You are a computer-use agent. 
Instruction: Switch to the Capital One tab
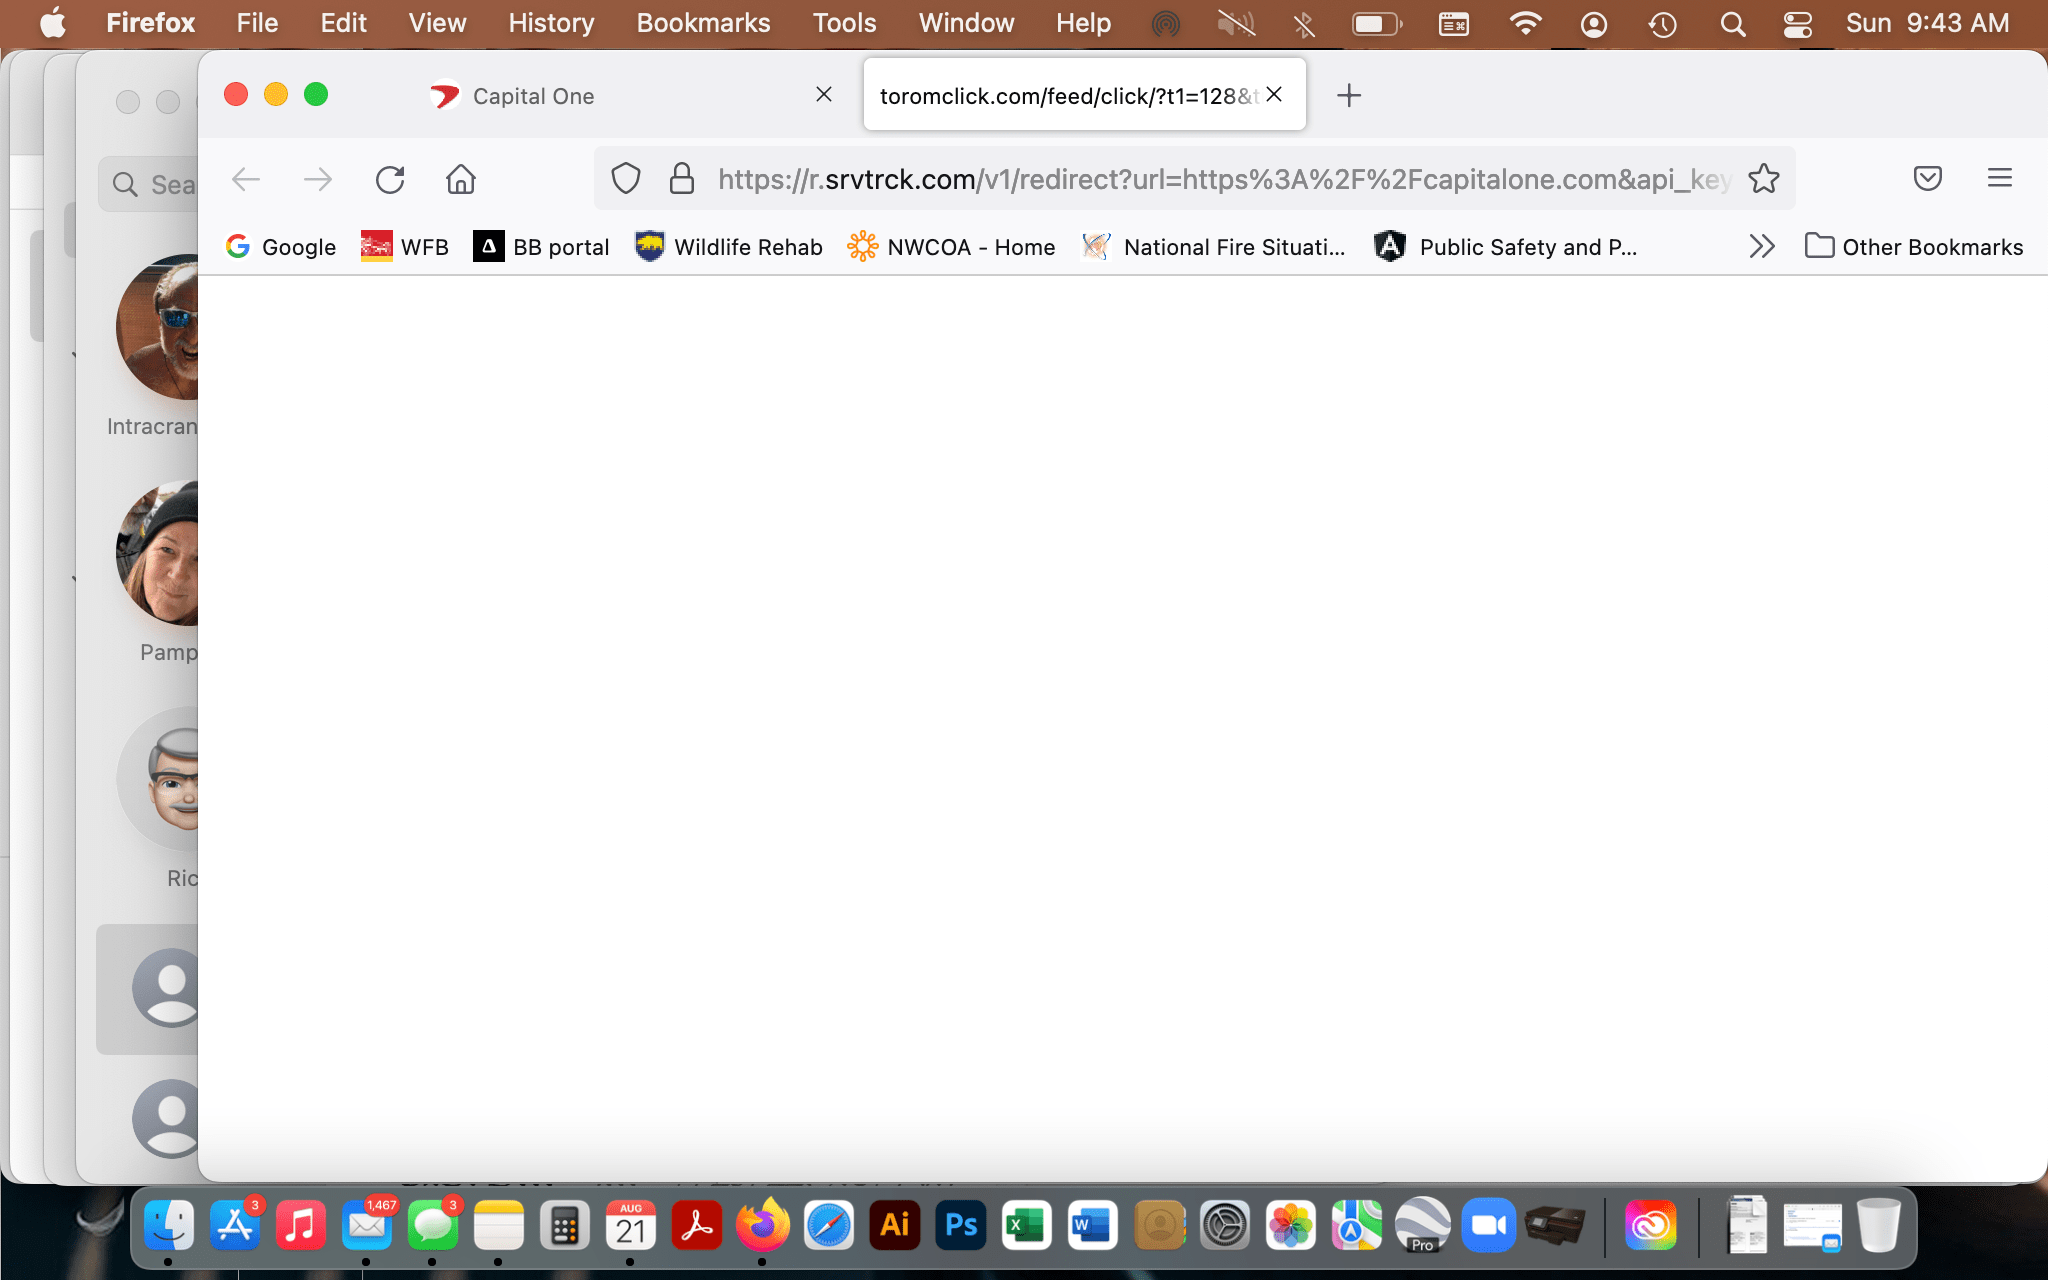coord(532,95)
